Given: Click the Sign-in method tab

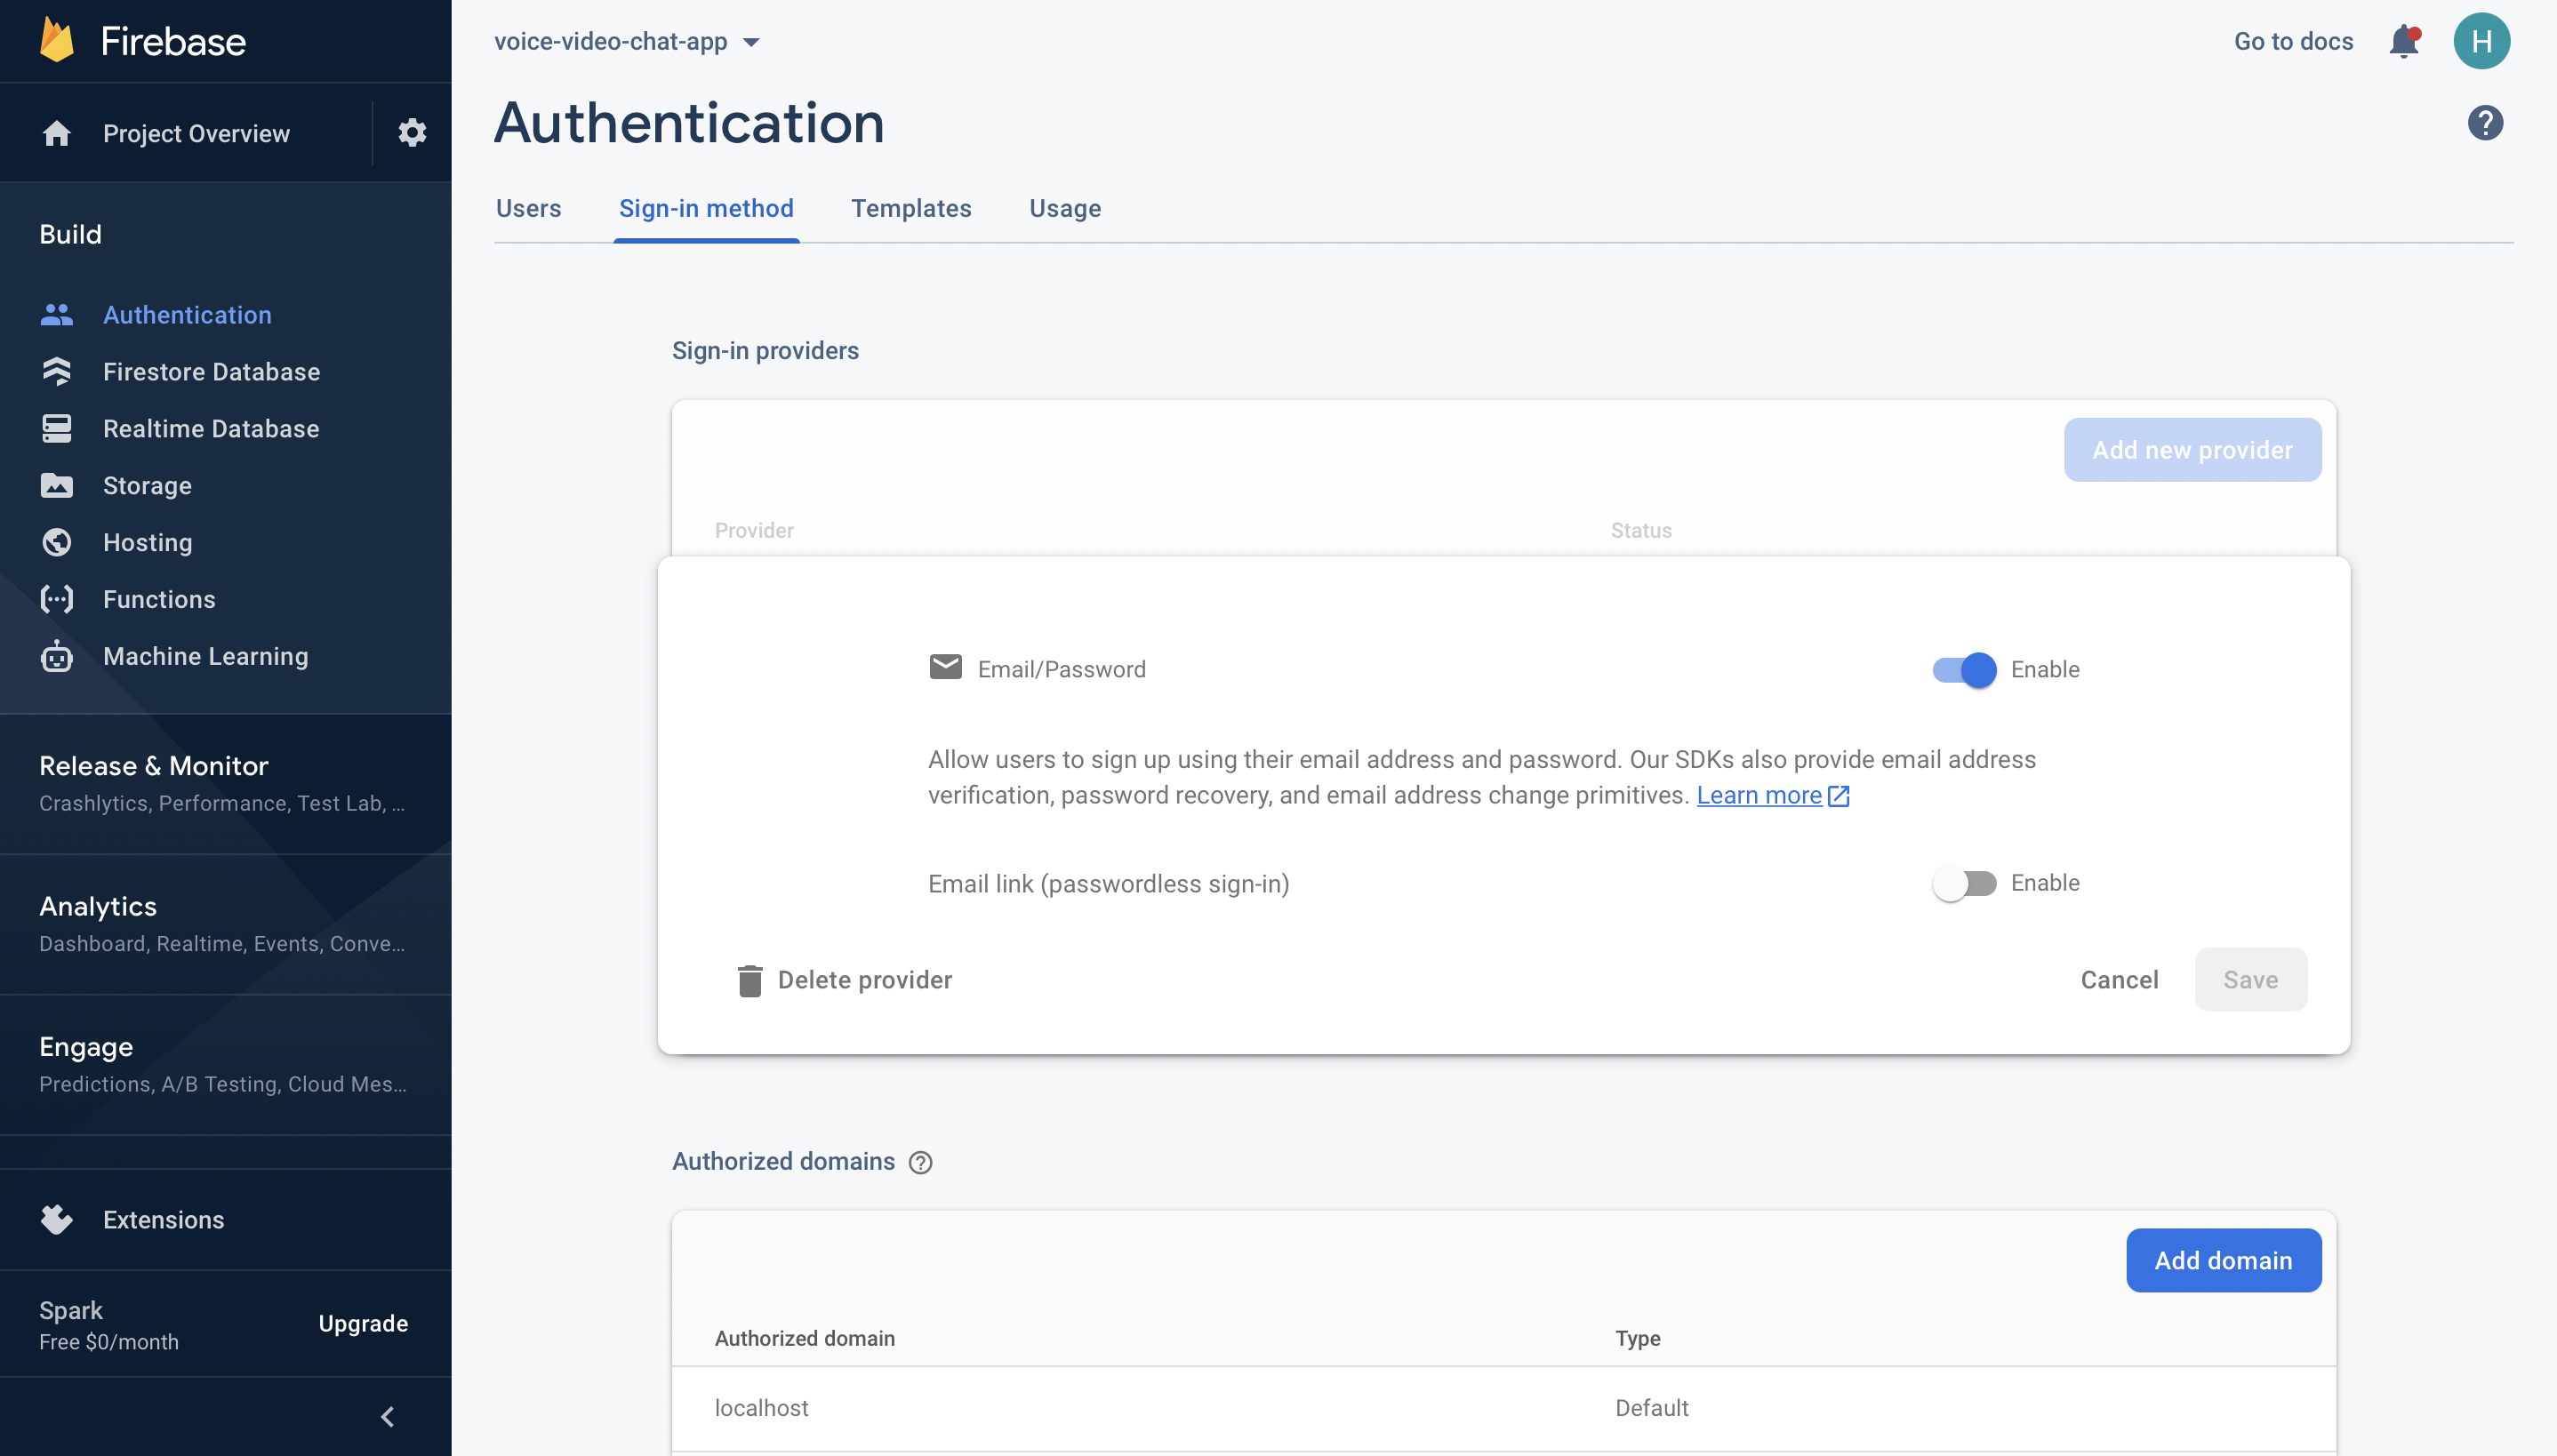Looking at the screenshot, I should coord(706,207).
